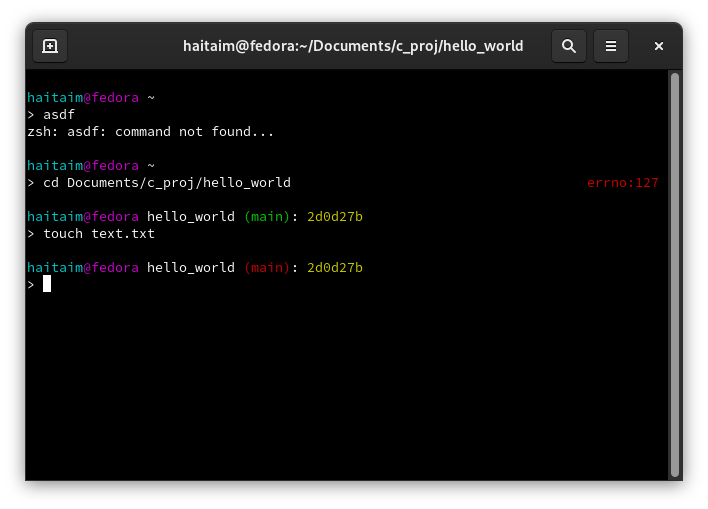Viewport: 708px width, 509px height.
Task: Close the terminal window
Action: (x=659, y=46)
